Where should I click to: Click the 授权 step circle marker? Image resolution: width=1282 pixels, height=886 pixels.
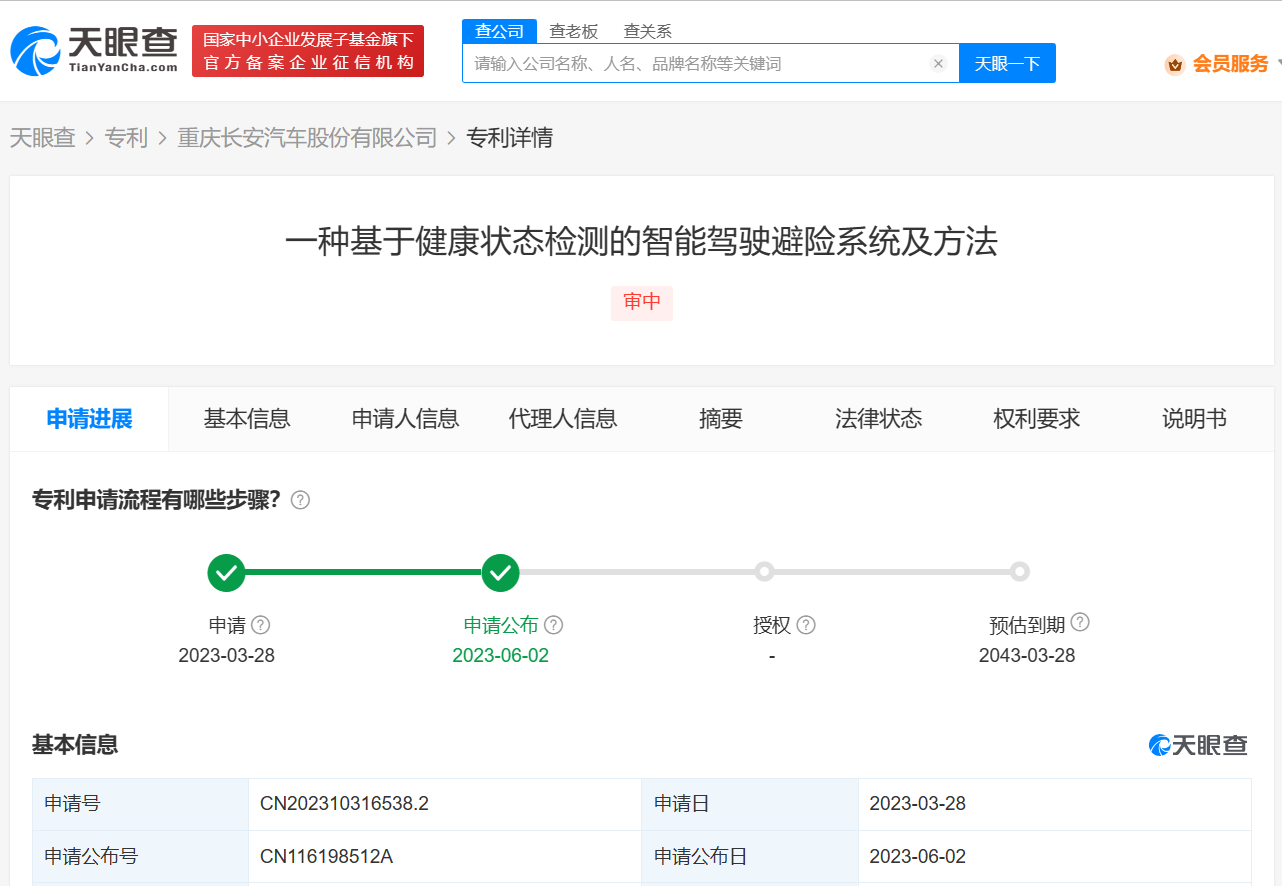765,572
